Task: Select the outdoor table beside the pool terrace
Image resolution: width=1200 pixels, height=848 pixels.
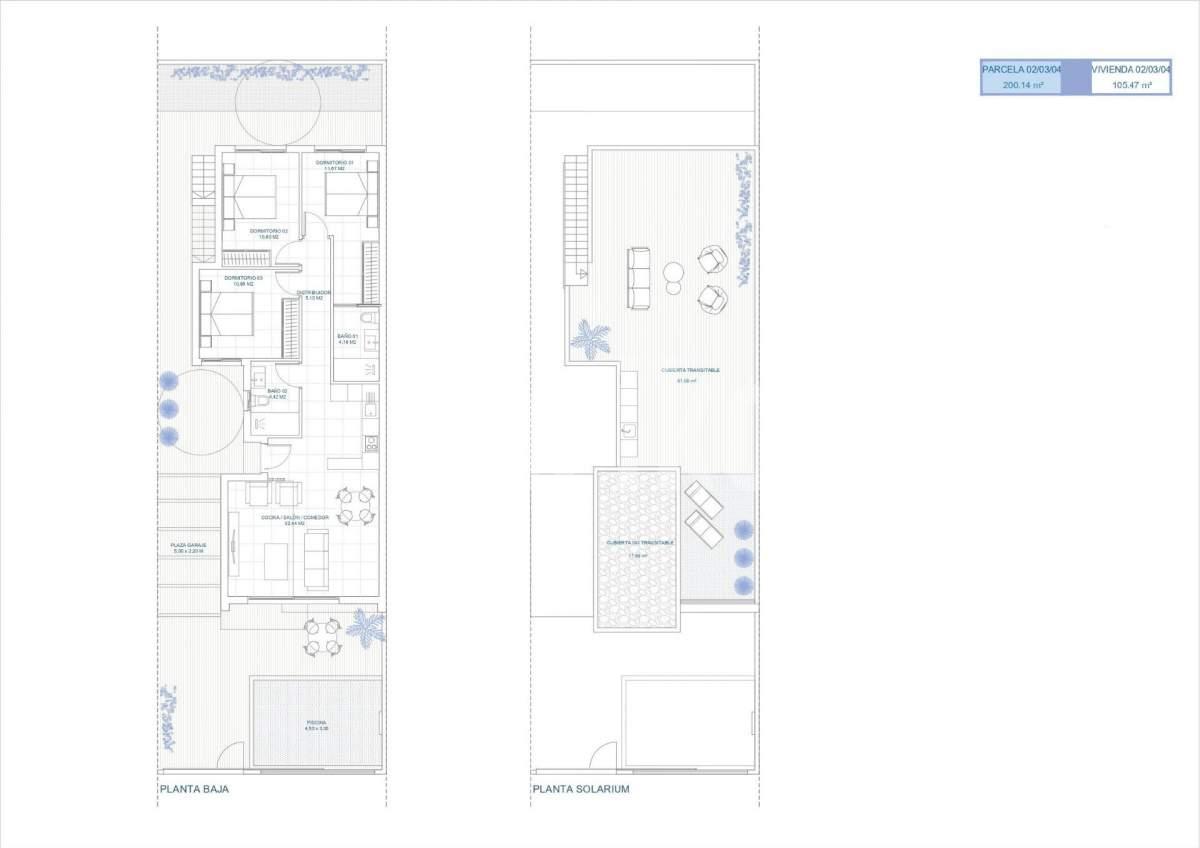Action: point(321,637)
